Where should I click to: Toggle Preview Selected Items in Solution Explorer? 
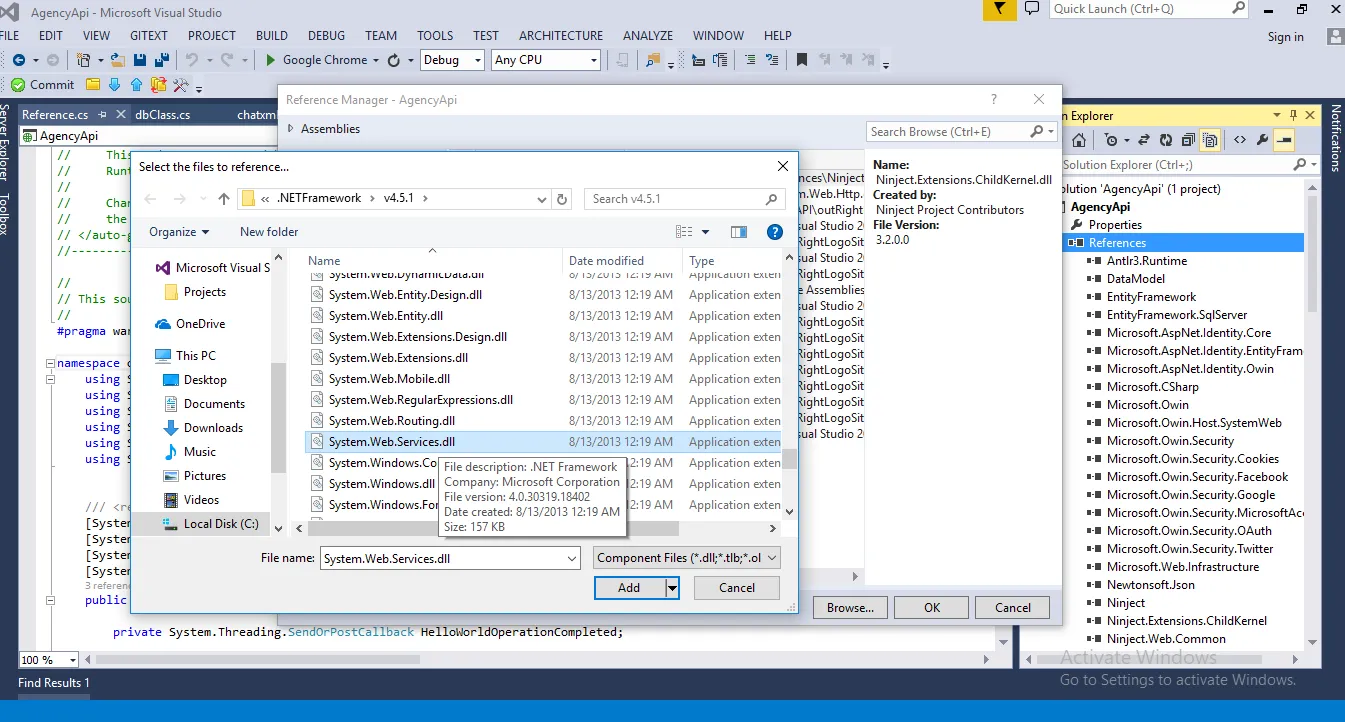pos(1284,140)
